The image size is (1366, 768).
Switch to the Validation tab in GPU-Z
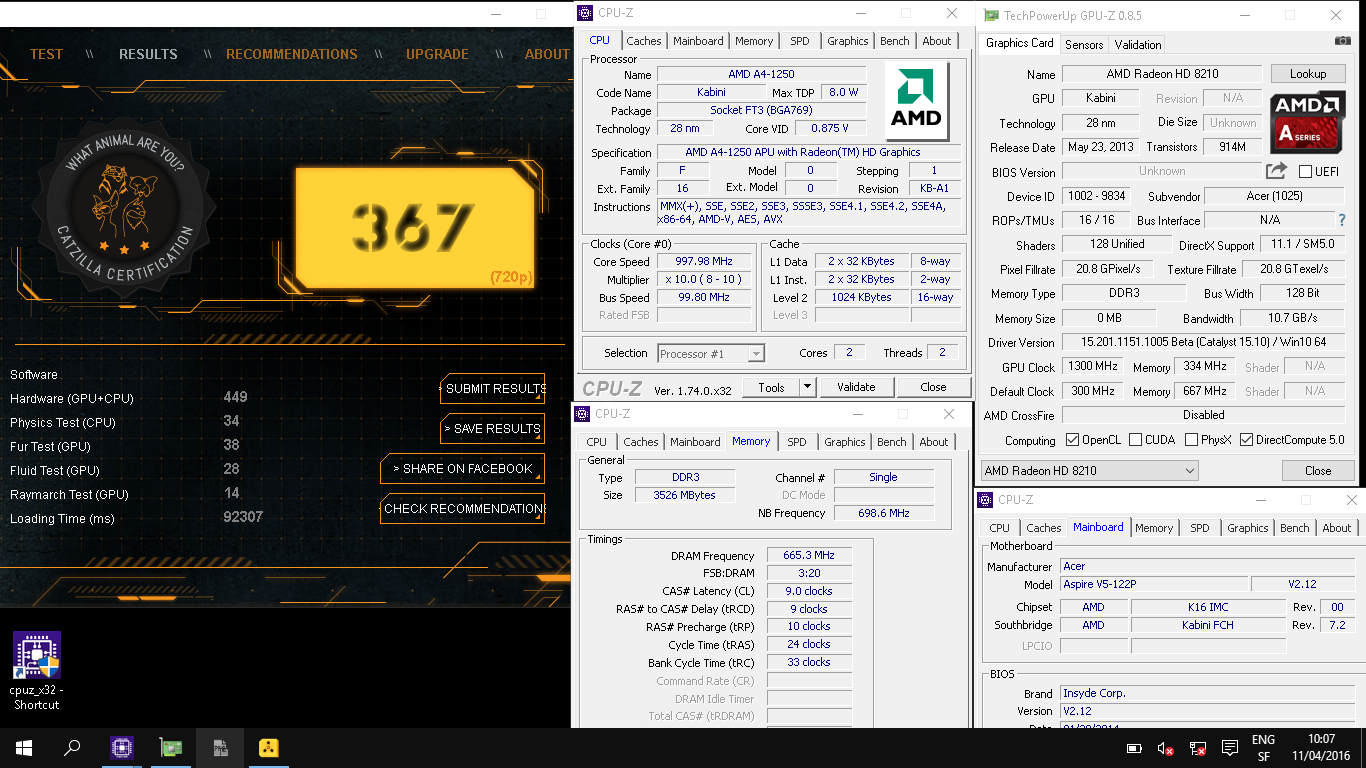[x=1138, y=44]
